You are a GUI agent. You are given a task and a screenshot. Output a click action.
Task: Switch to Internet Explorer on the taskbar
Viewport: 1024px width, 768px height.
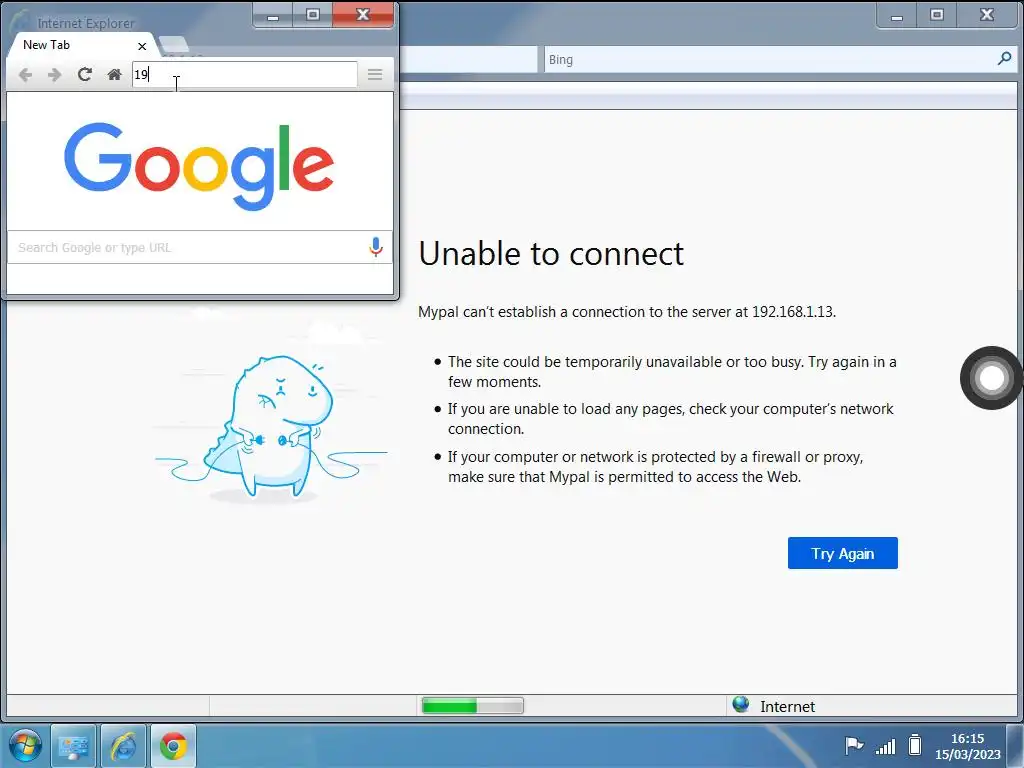(x=123, y=746)
